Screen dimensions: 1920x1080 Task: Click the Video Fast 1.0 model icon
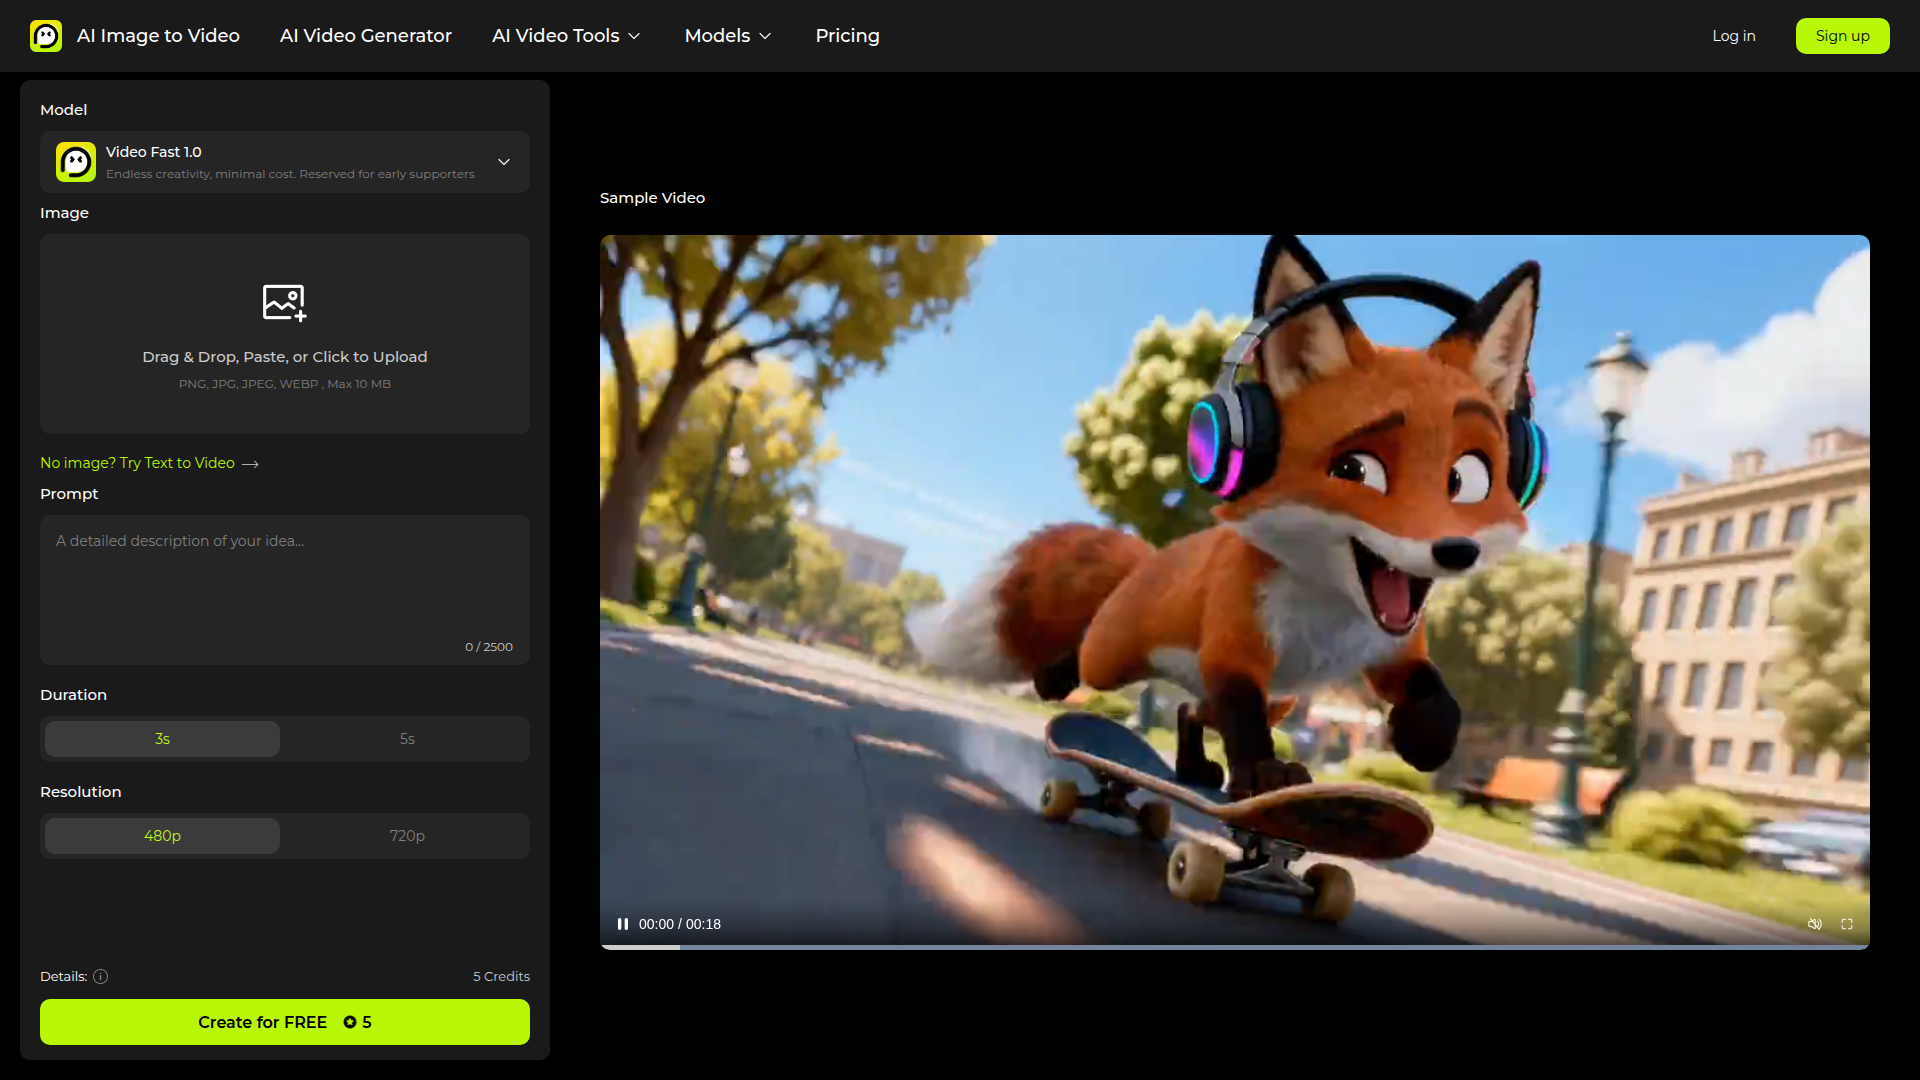[76, 162]
